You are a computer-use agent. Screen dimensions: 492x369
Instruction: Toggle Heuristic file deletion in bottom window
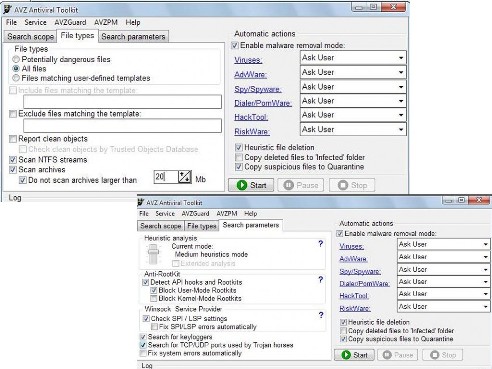click(343, 322)
